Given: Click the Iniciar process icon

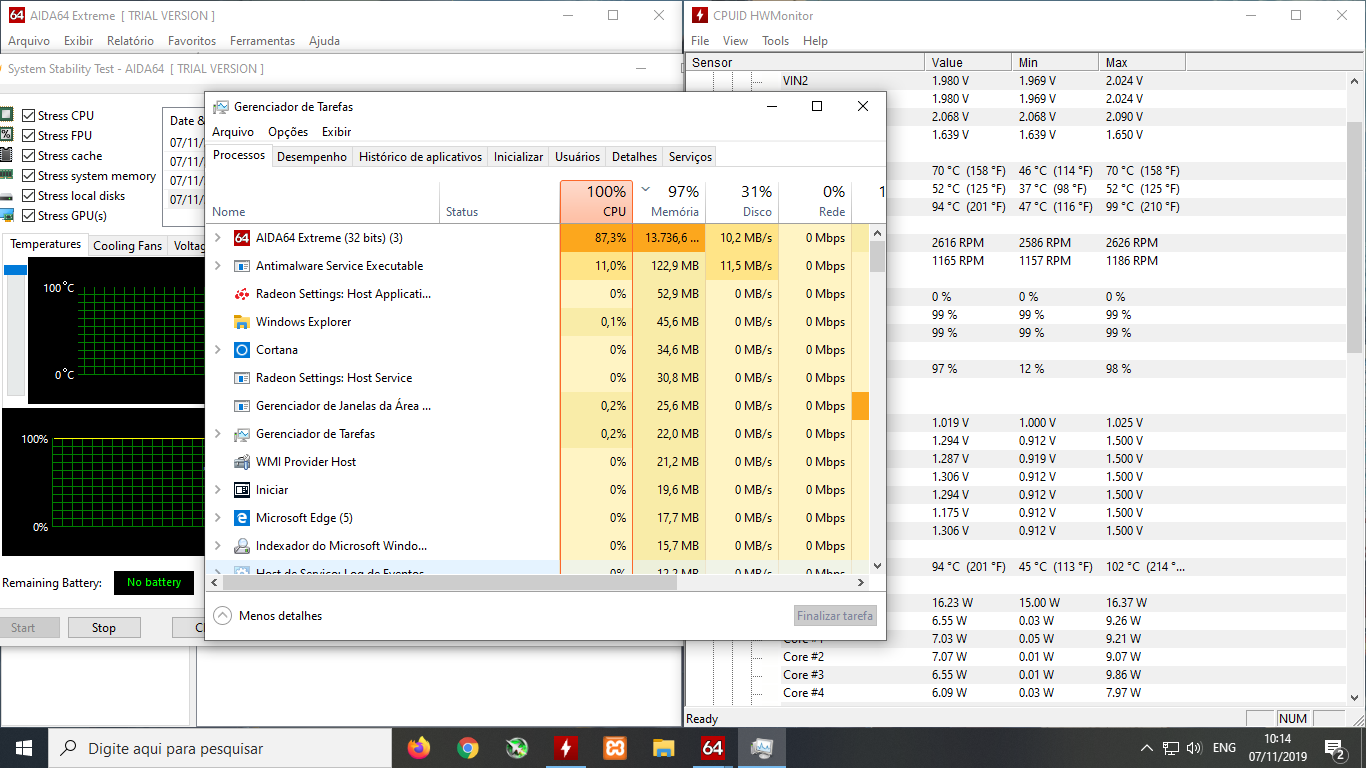Looking at the screenshot, I should click(x=241, y=490).
